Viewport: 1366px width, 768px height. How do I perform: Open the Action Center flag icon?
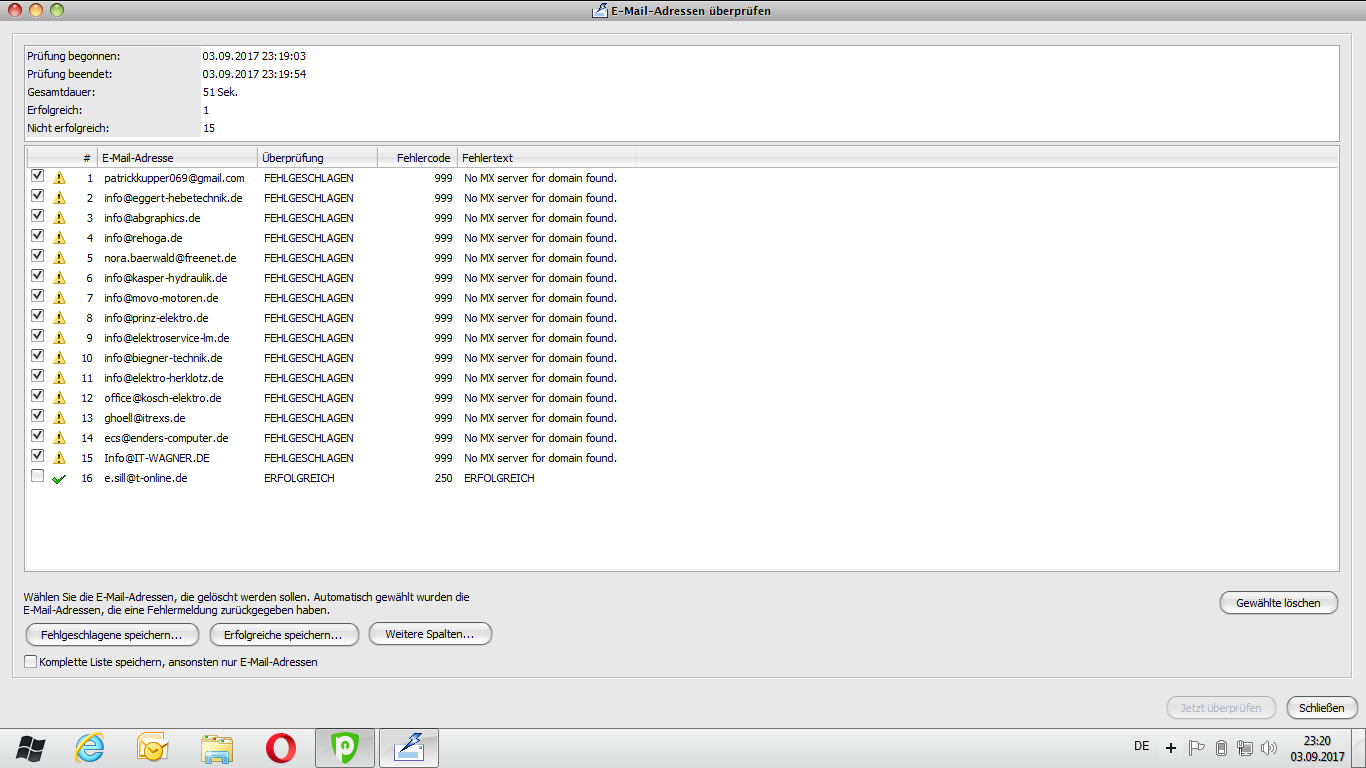(1196, 747)
